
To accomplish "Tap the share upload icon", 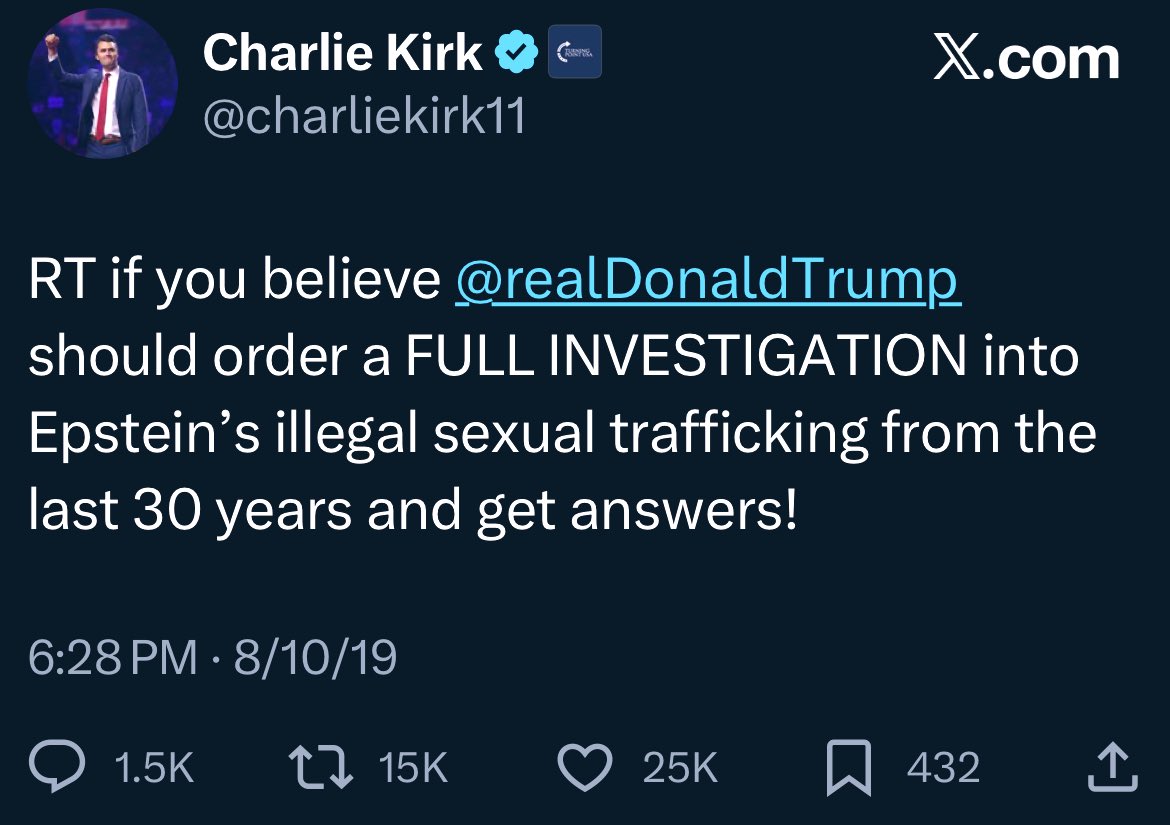I will [1113, 767].
